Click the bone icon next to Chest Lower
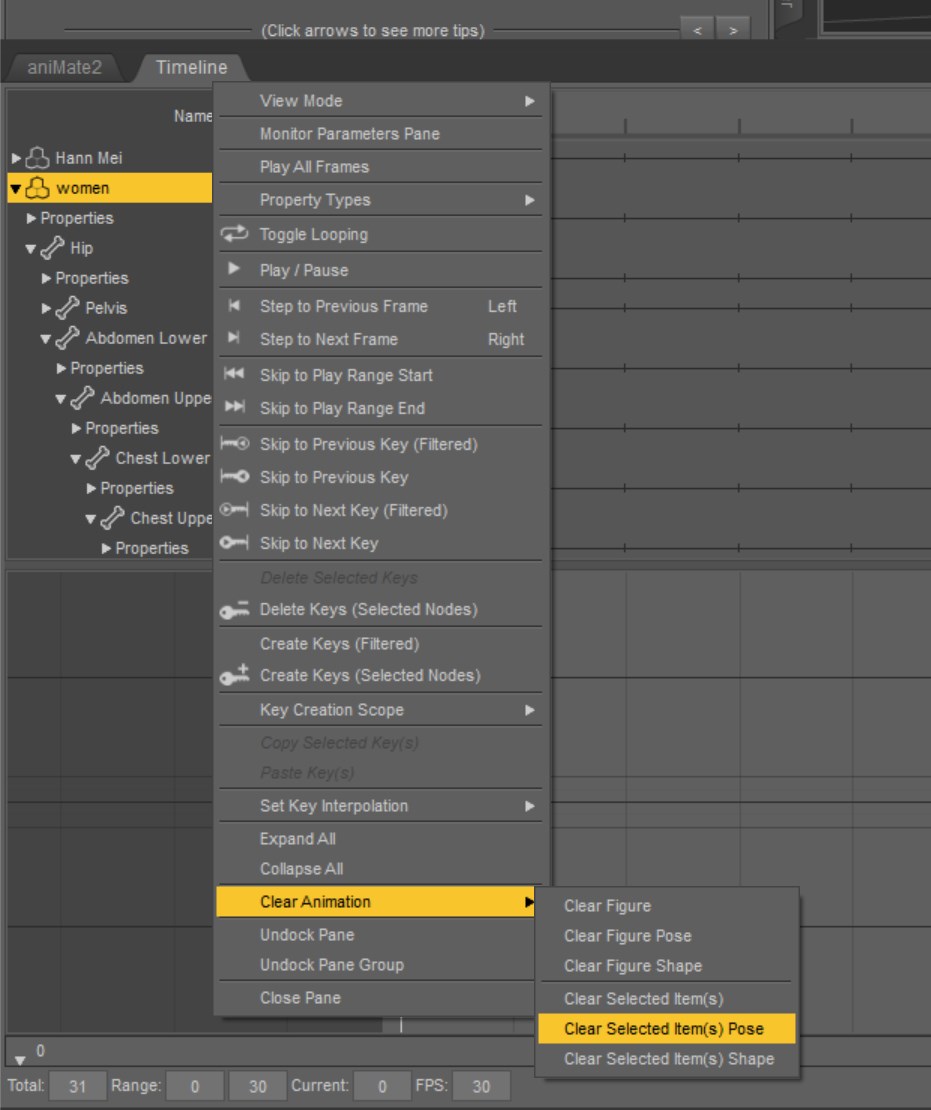 [98, 458]
